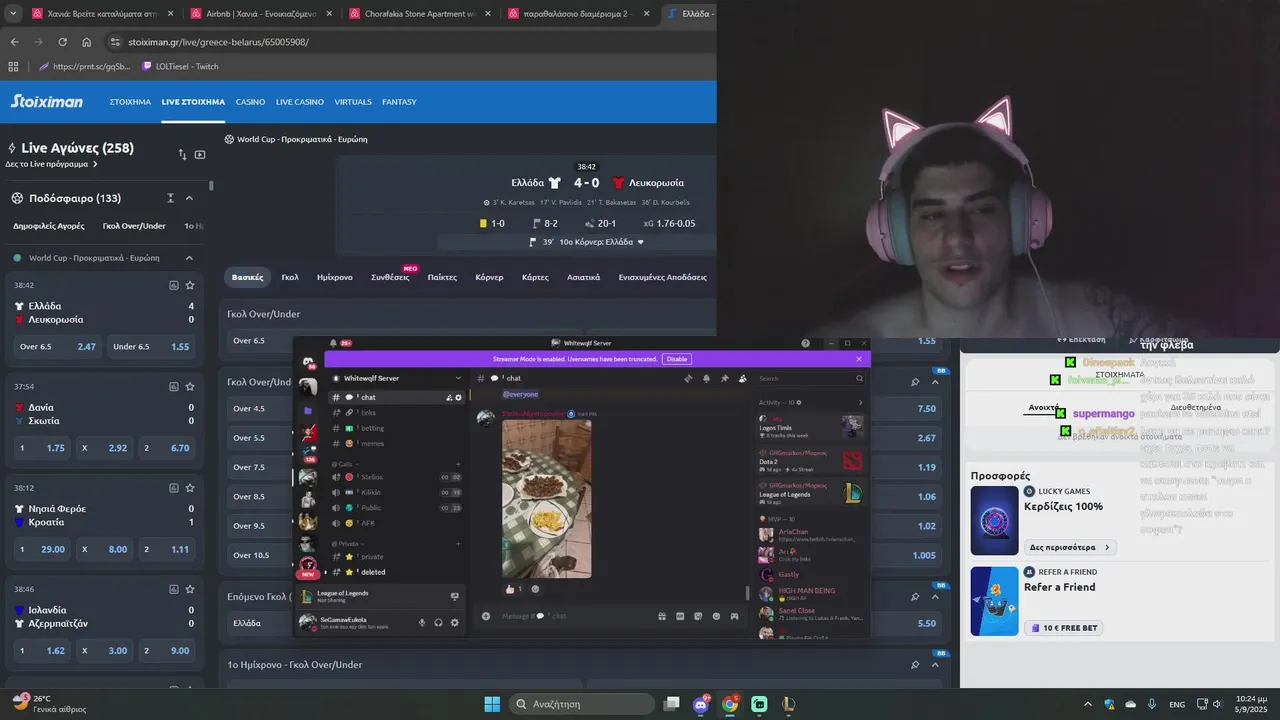This screenshot has width=1280, height=720.
Task: Expand Whitewqlf Server header dropdown
Action: 458,378
